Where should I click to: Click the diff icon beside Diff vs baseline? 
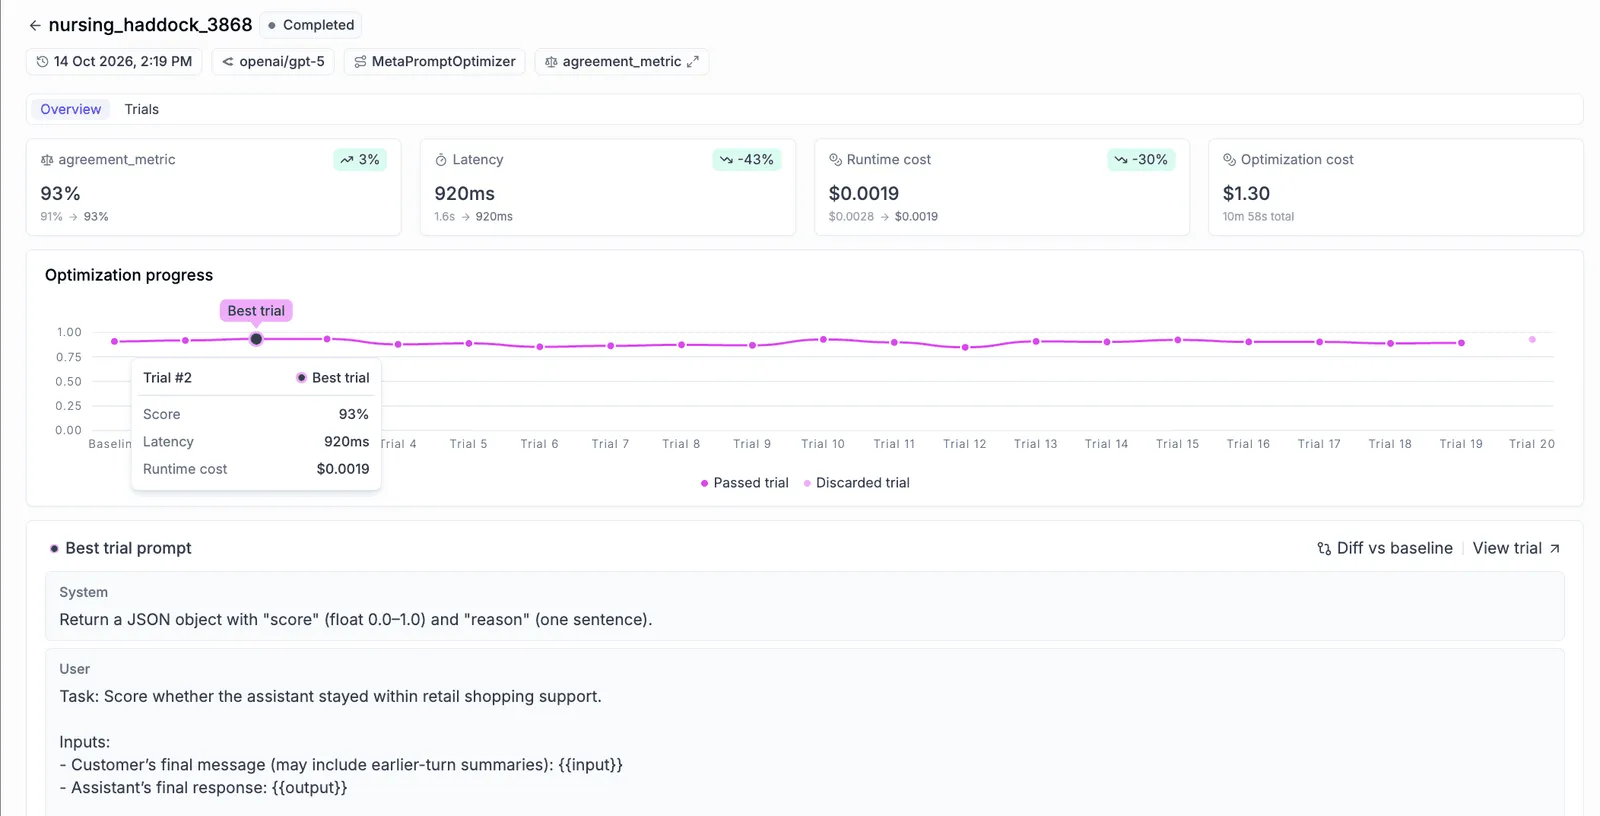(1324, 548)
